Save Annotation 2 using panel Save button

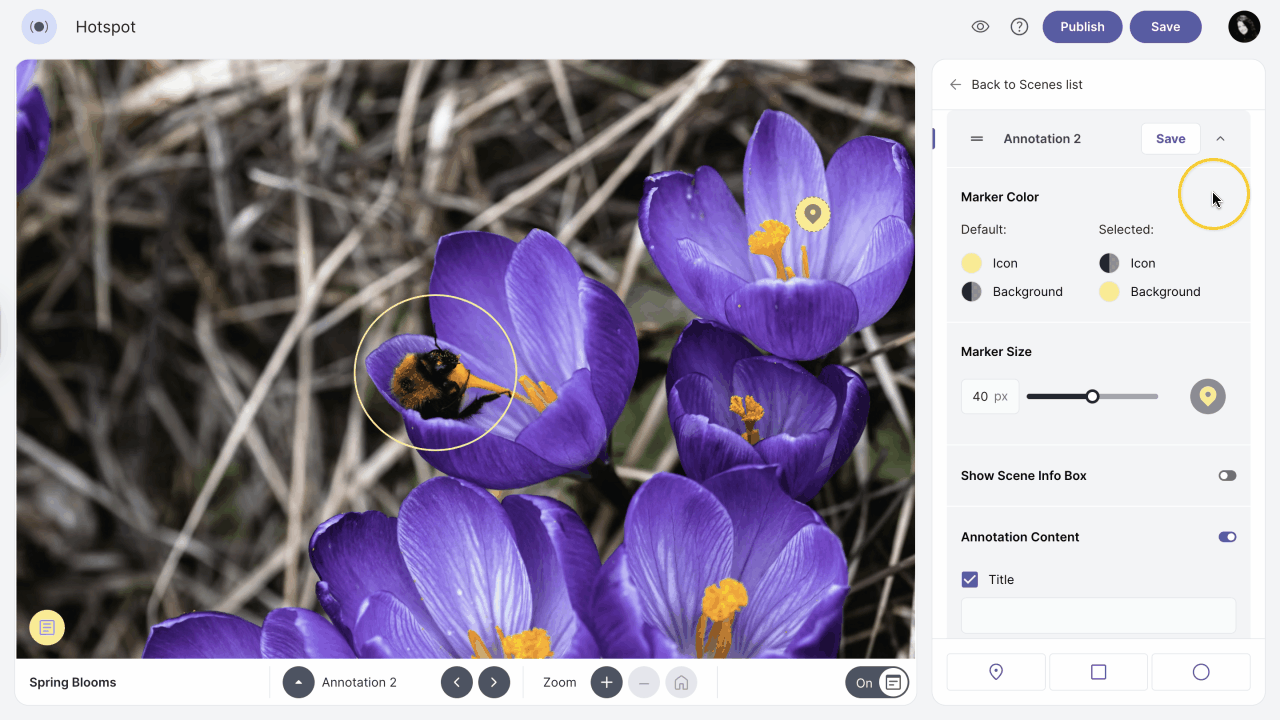[1170, 139]
